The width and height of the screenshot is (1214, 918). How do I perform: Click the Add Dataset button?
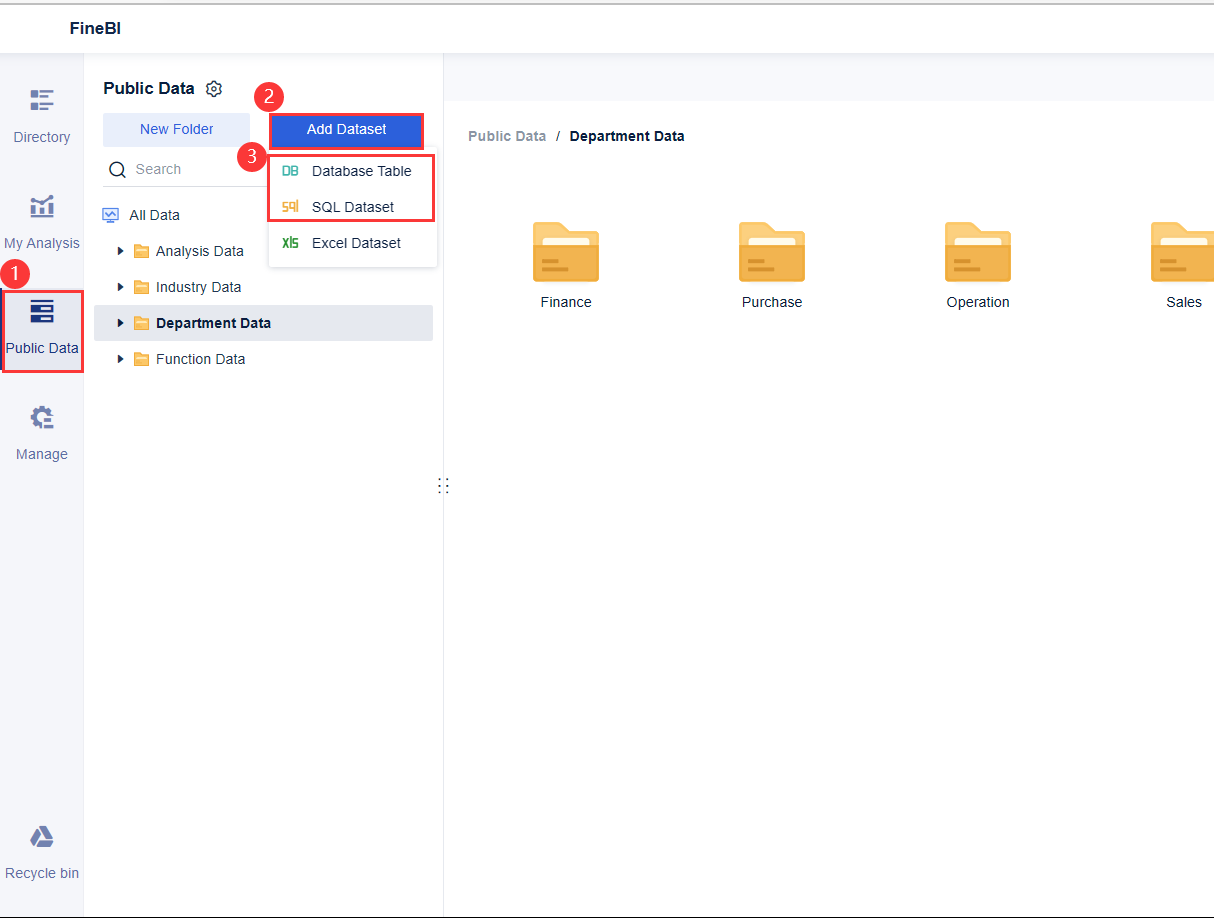pyautogui.click(x=346, y=129)
